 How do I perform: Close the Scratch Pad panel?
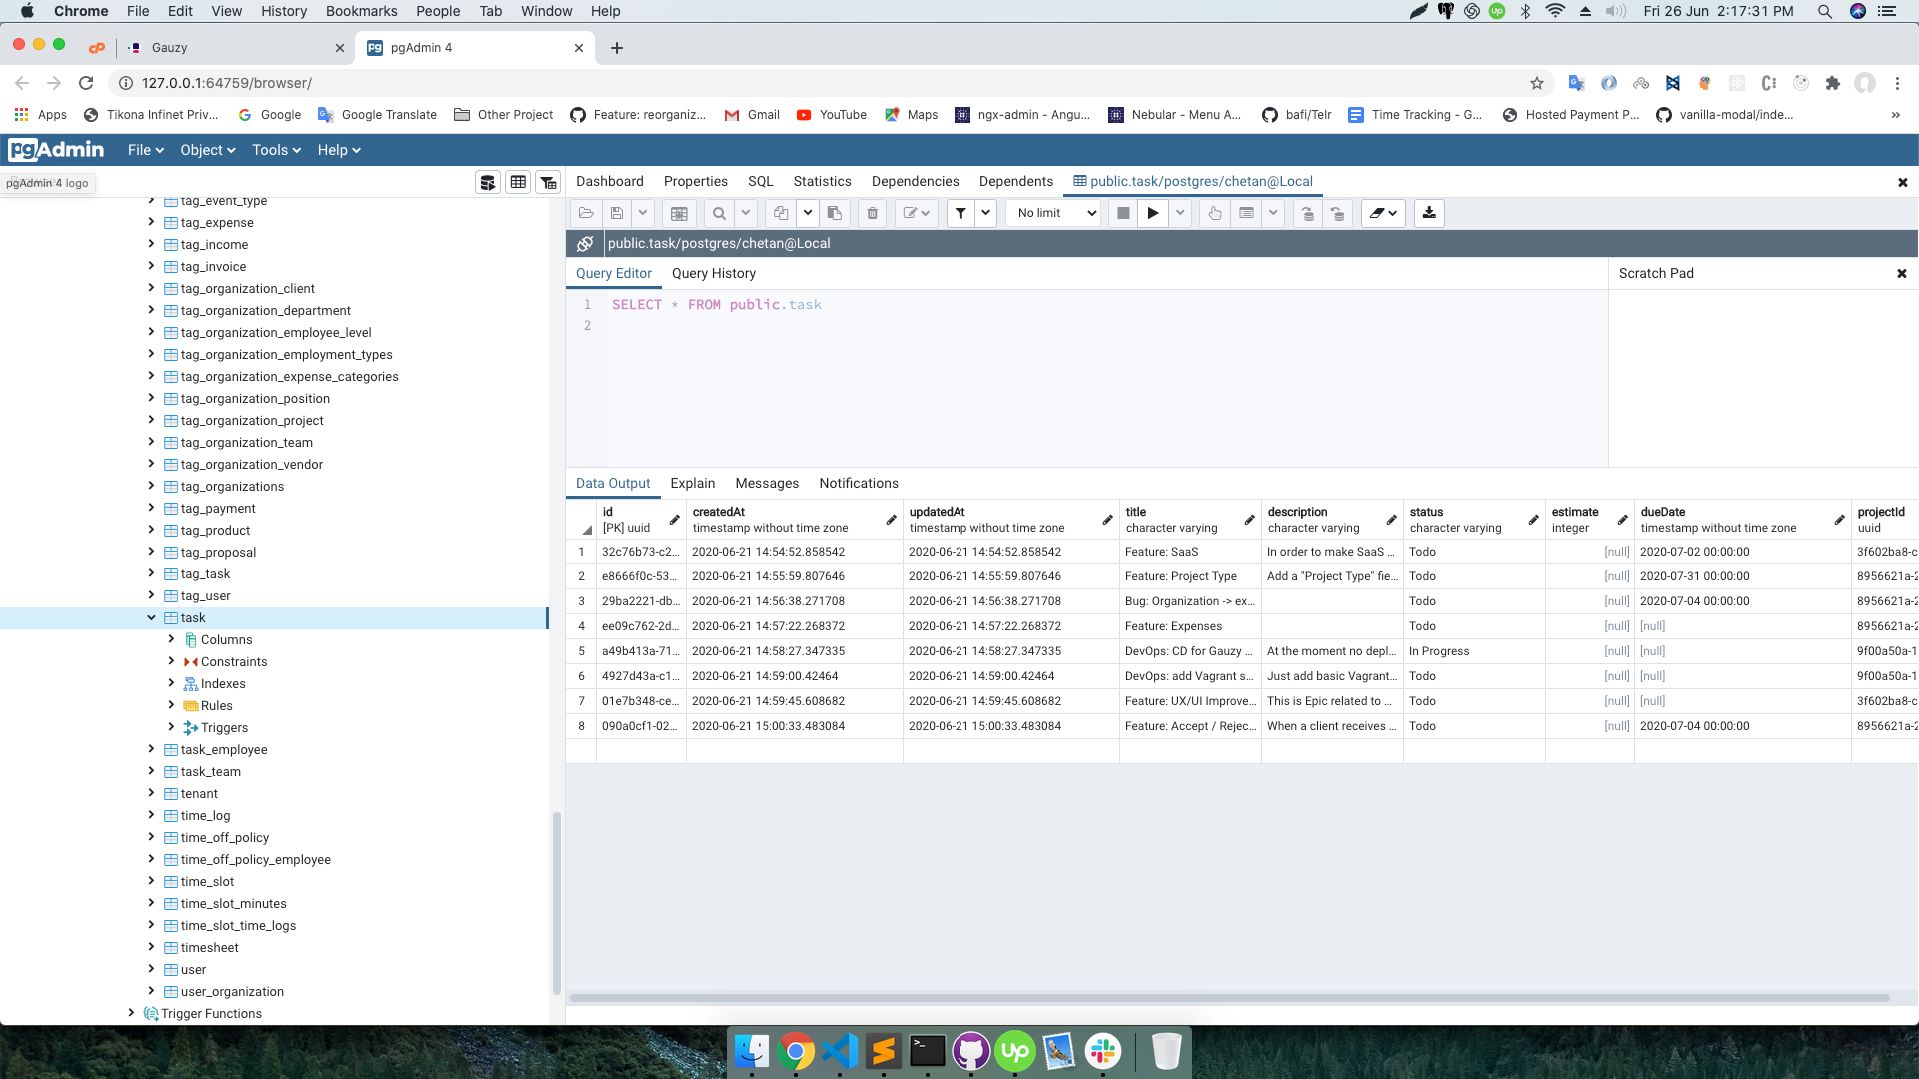point(1901,273)
